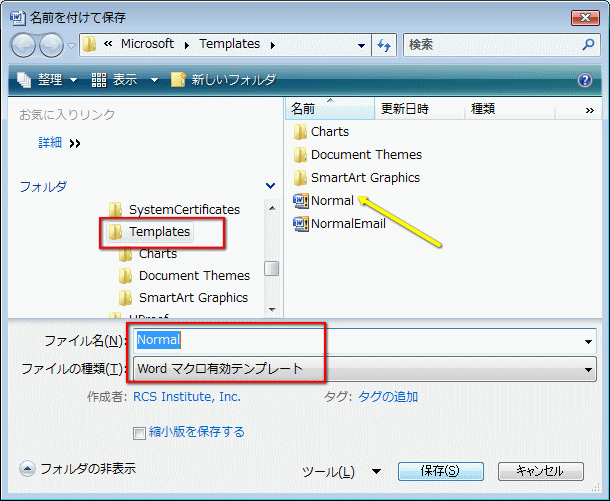The height and width of the screenshot is (501, 610).
Task: Click the 詳細 link in favorites
Action: click(50, 143)
